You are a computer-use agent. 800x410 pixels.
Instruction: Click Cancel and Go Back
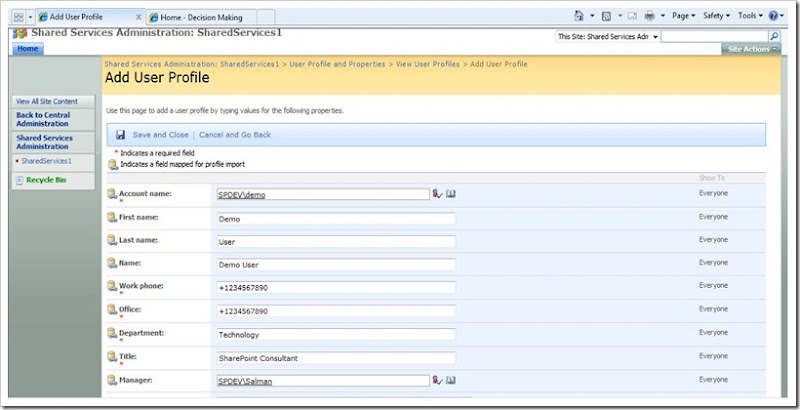235,135
